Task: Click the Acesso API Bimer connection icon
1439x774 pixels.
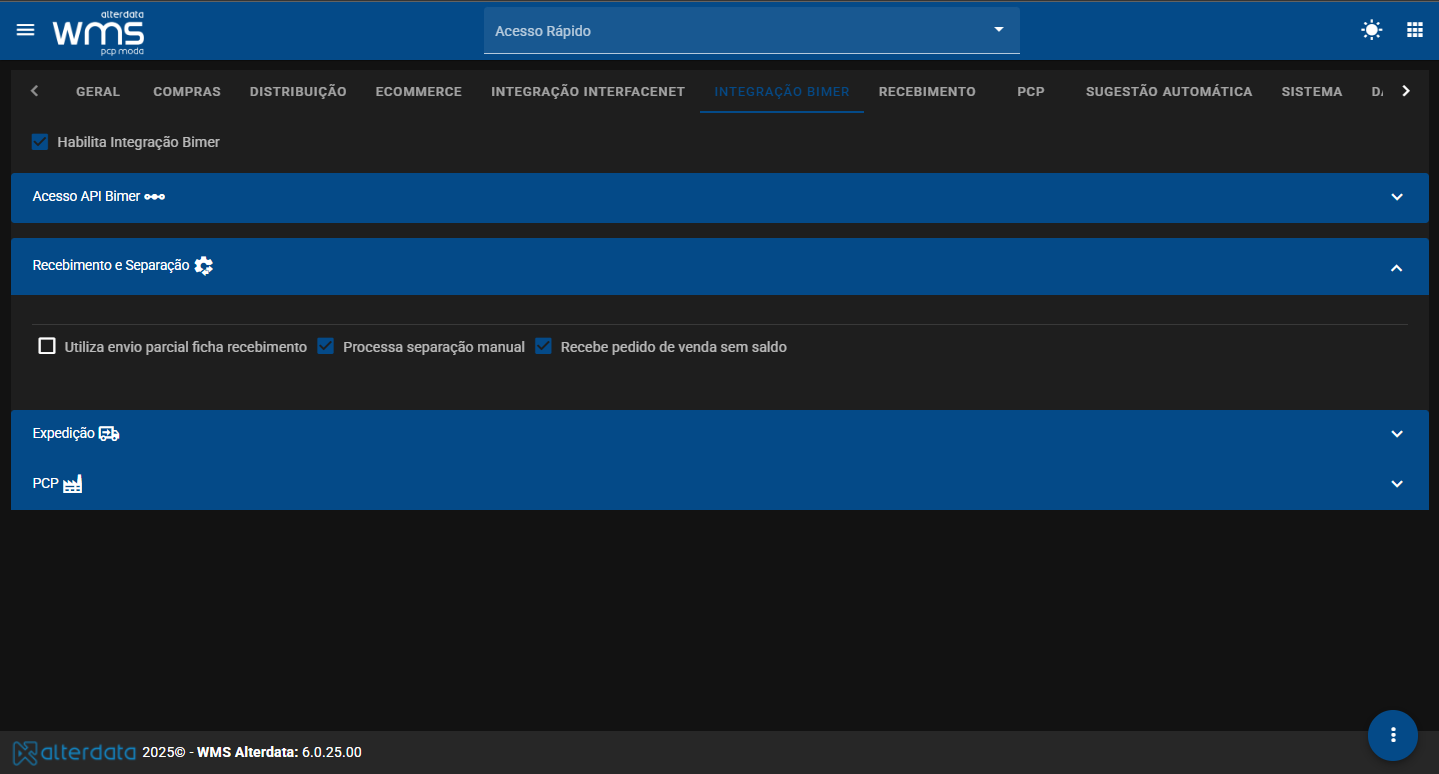Action: 155,197
